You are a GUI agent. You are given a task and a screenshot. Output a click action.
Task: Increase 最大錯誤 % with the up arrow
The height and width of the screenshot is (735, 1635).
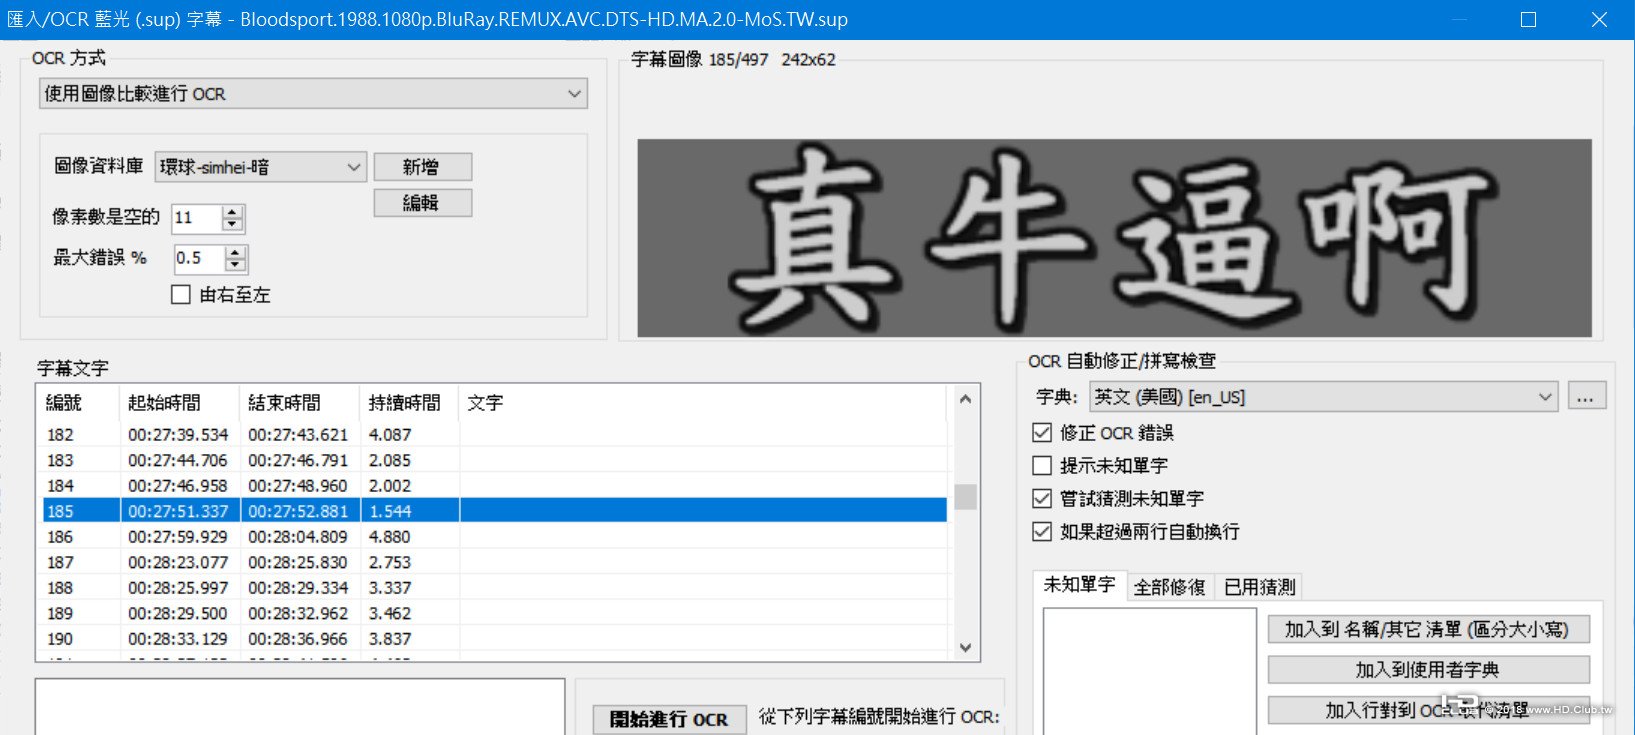(236, 252)
